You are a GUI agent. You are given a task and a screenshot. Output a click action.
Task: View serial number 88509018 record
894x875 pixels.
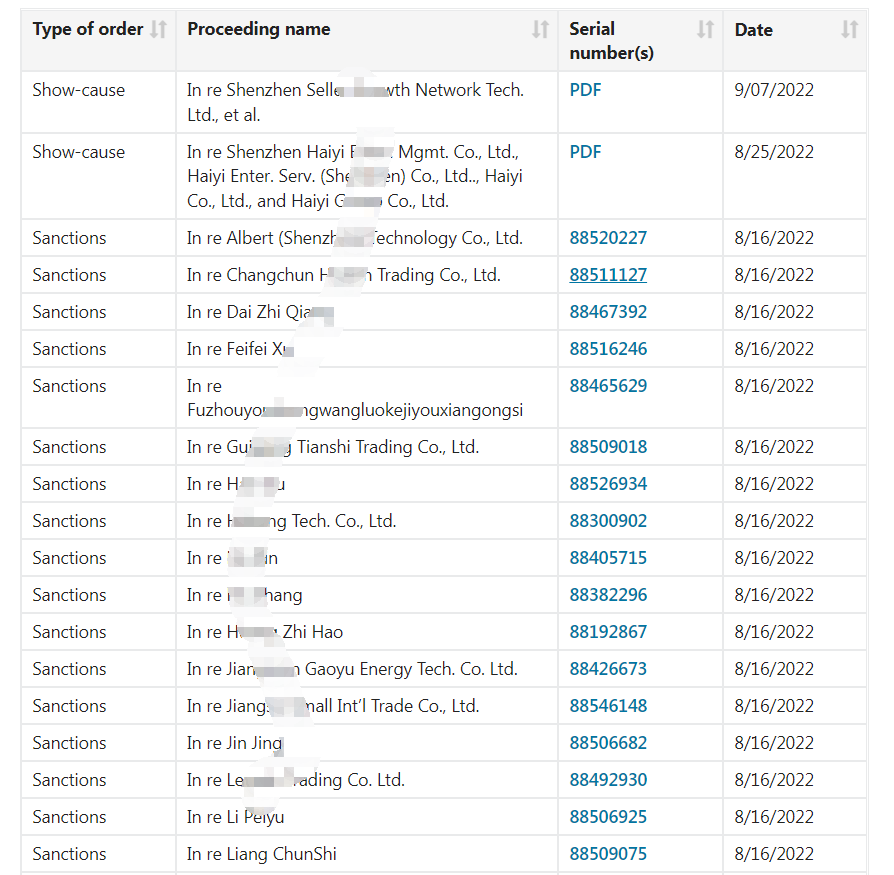pos(608,447)
